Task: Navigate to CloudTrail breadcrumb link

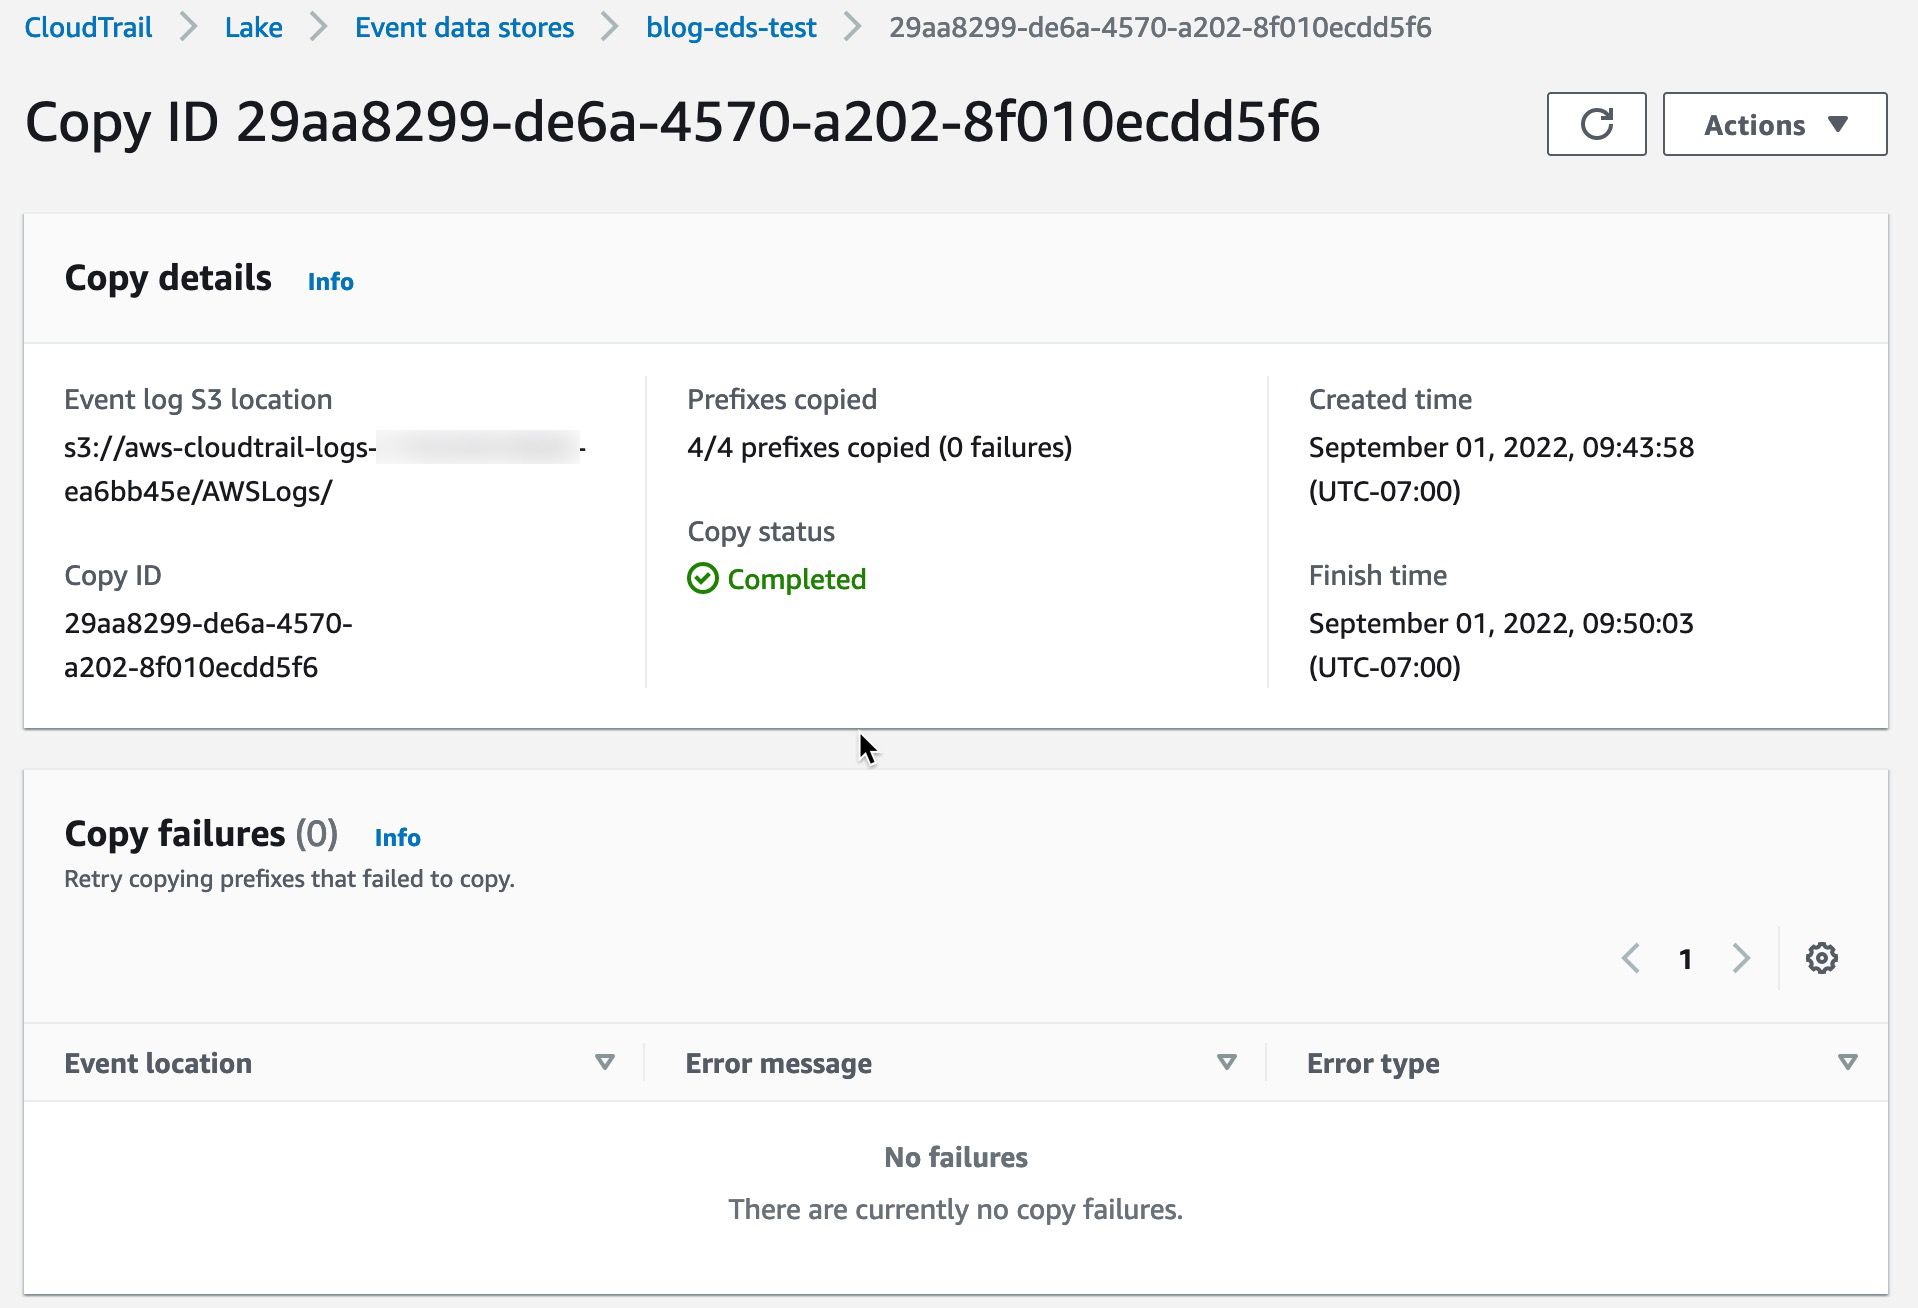Action: point(88,27)
